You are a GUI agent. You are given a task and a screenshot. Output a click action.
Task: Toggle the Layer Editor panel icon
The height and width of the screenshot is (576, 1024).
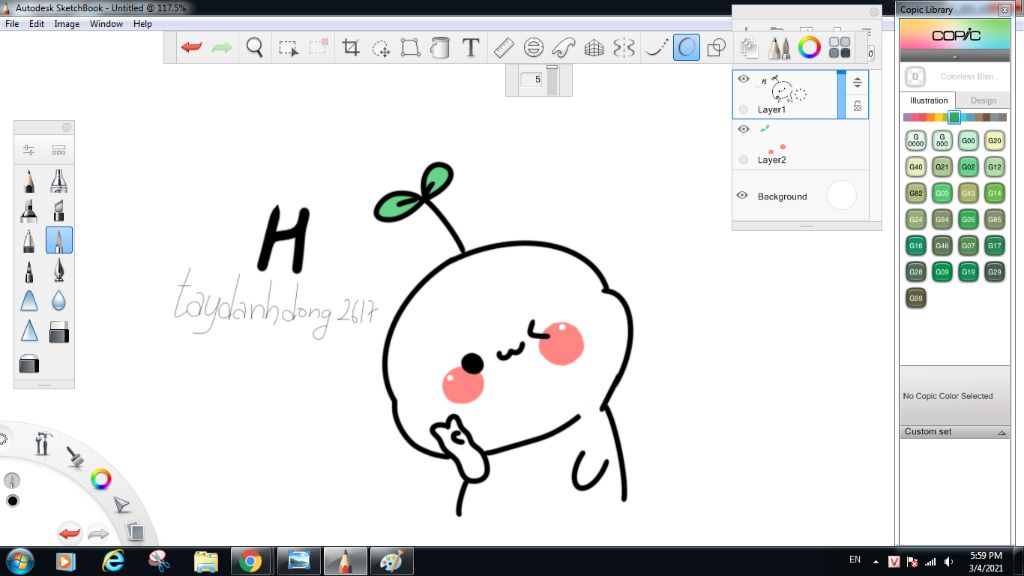click(x=749, y=48)
